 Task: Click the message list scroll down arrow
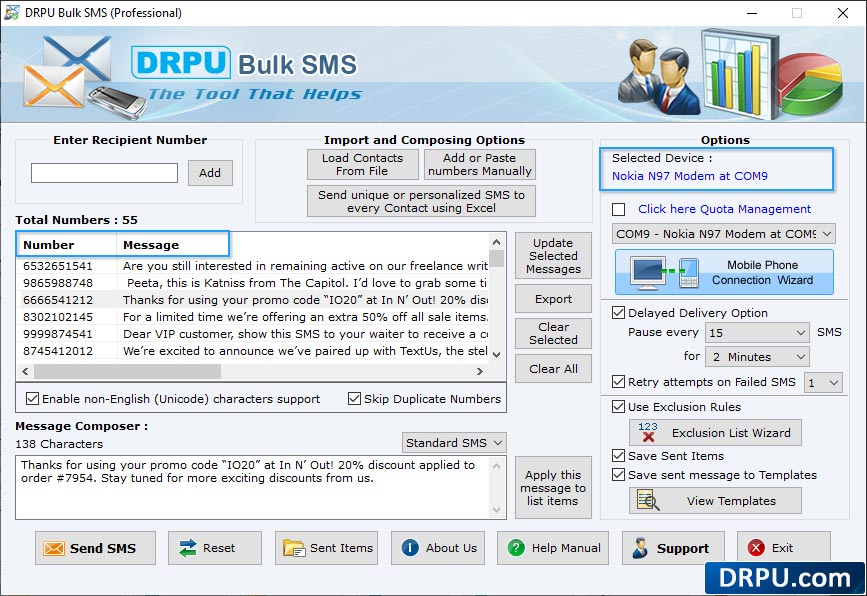click(497, 354)
